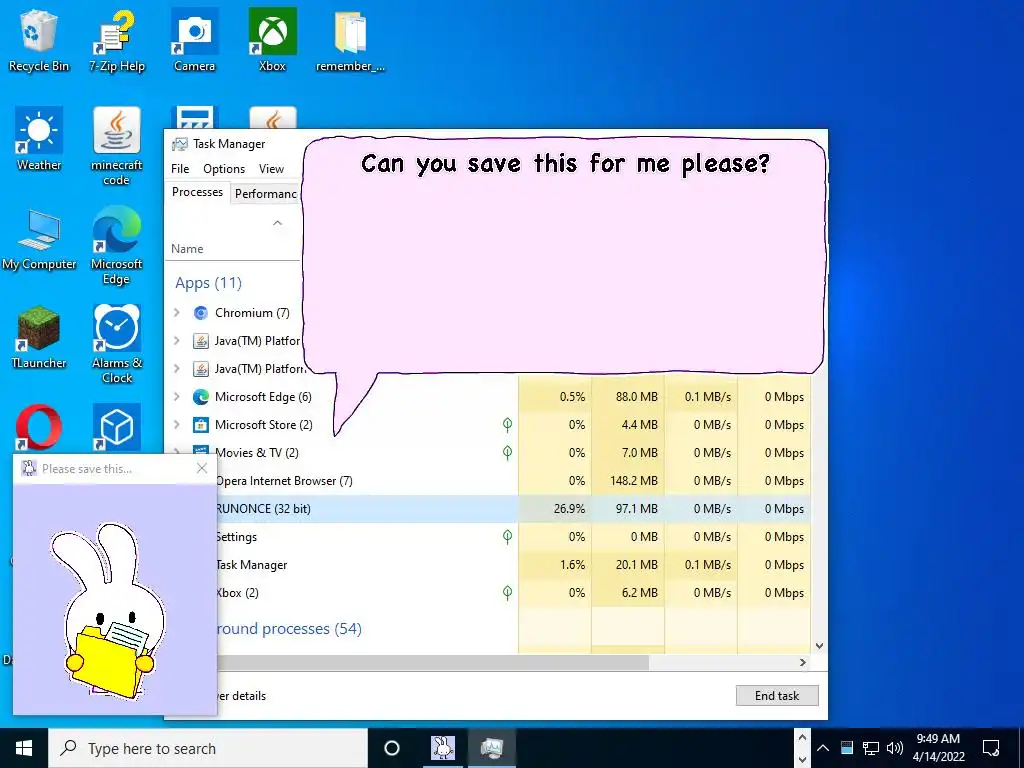Open the Recycle Bin desktop icon
The width and height of the screenshot is (1024, 768).
(x=39, y=40)
